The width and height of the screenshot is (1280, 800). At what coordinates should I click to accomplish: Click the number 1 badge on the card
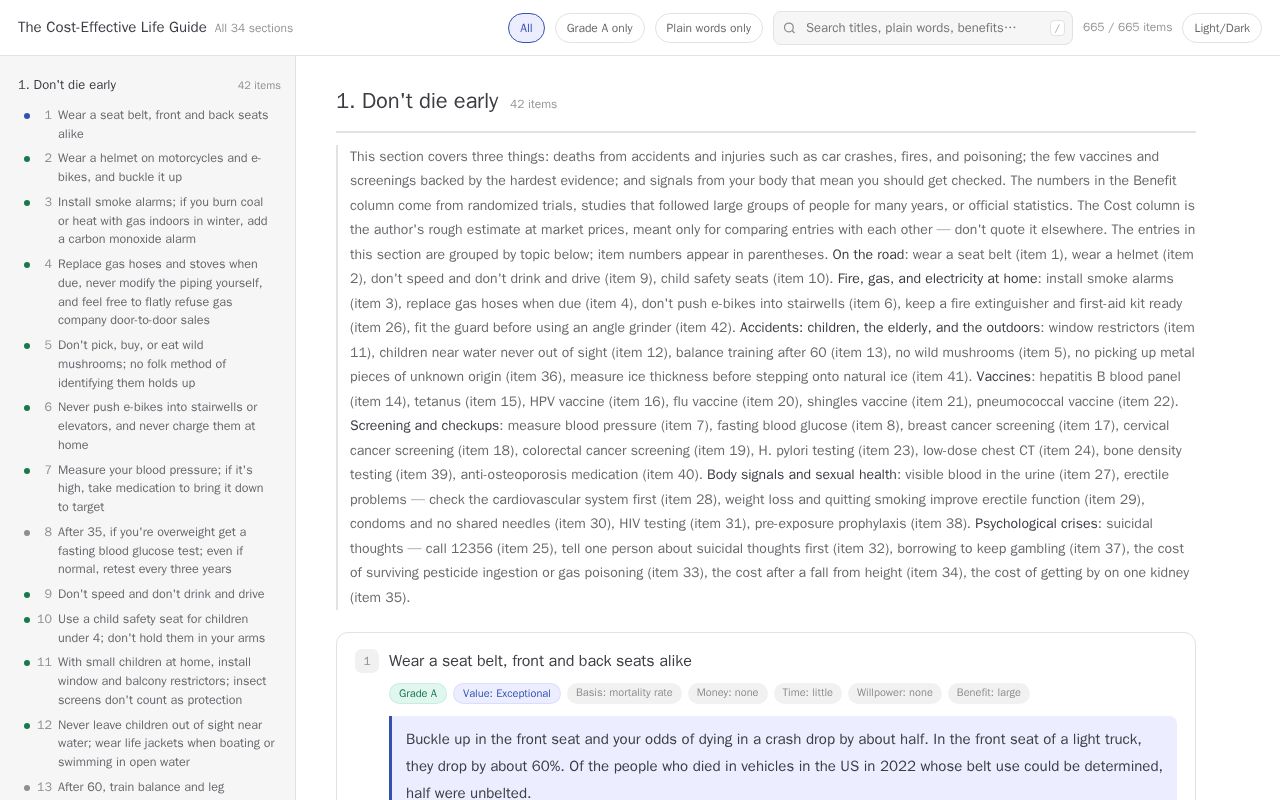366,661
